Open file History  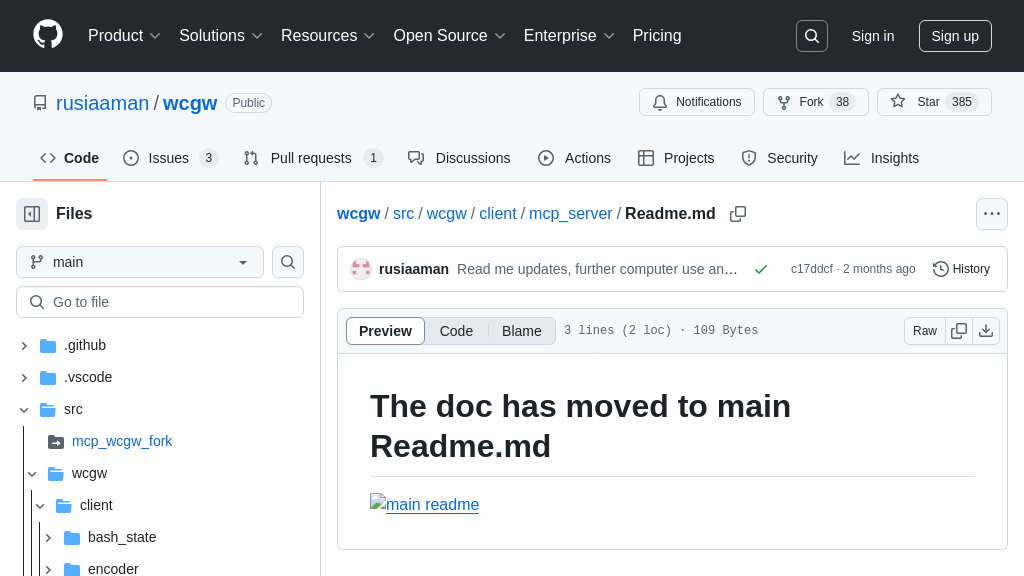point(961,269)
